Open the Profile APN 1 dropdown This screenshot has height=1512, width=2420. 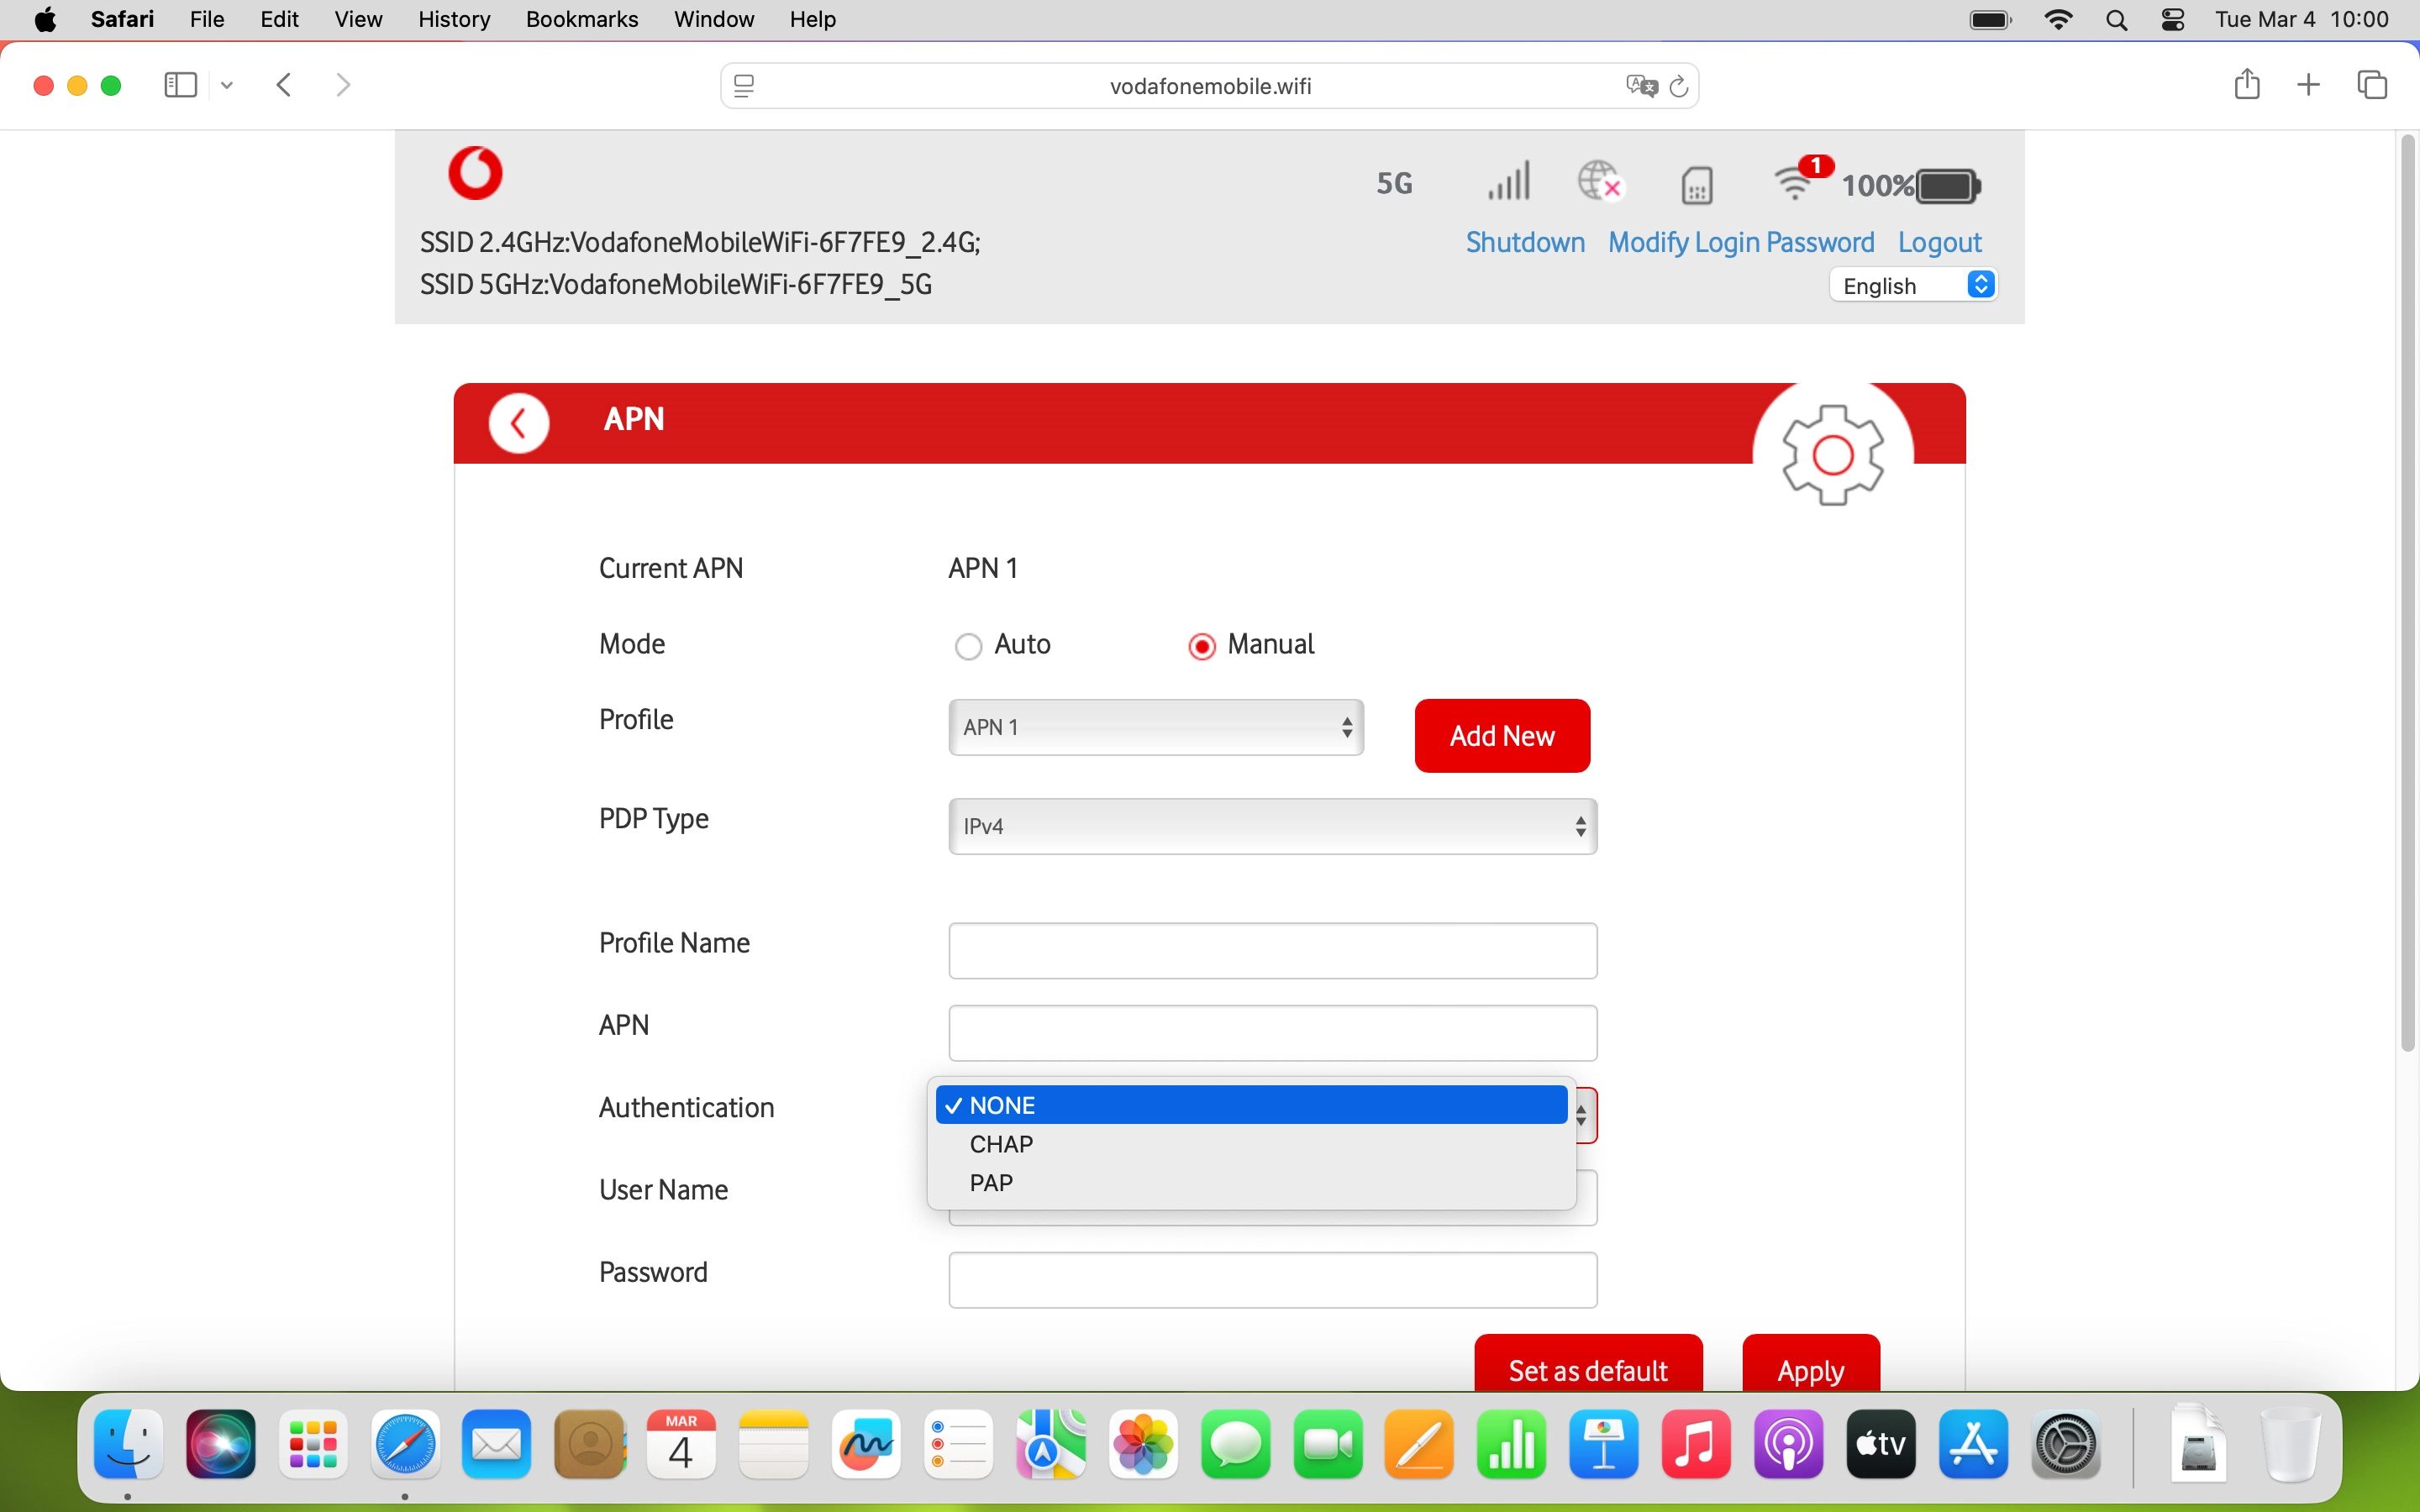click(1155, 727)
